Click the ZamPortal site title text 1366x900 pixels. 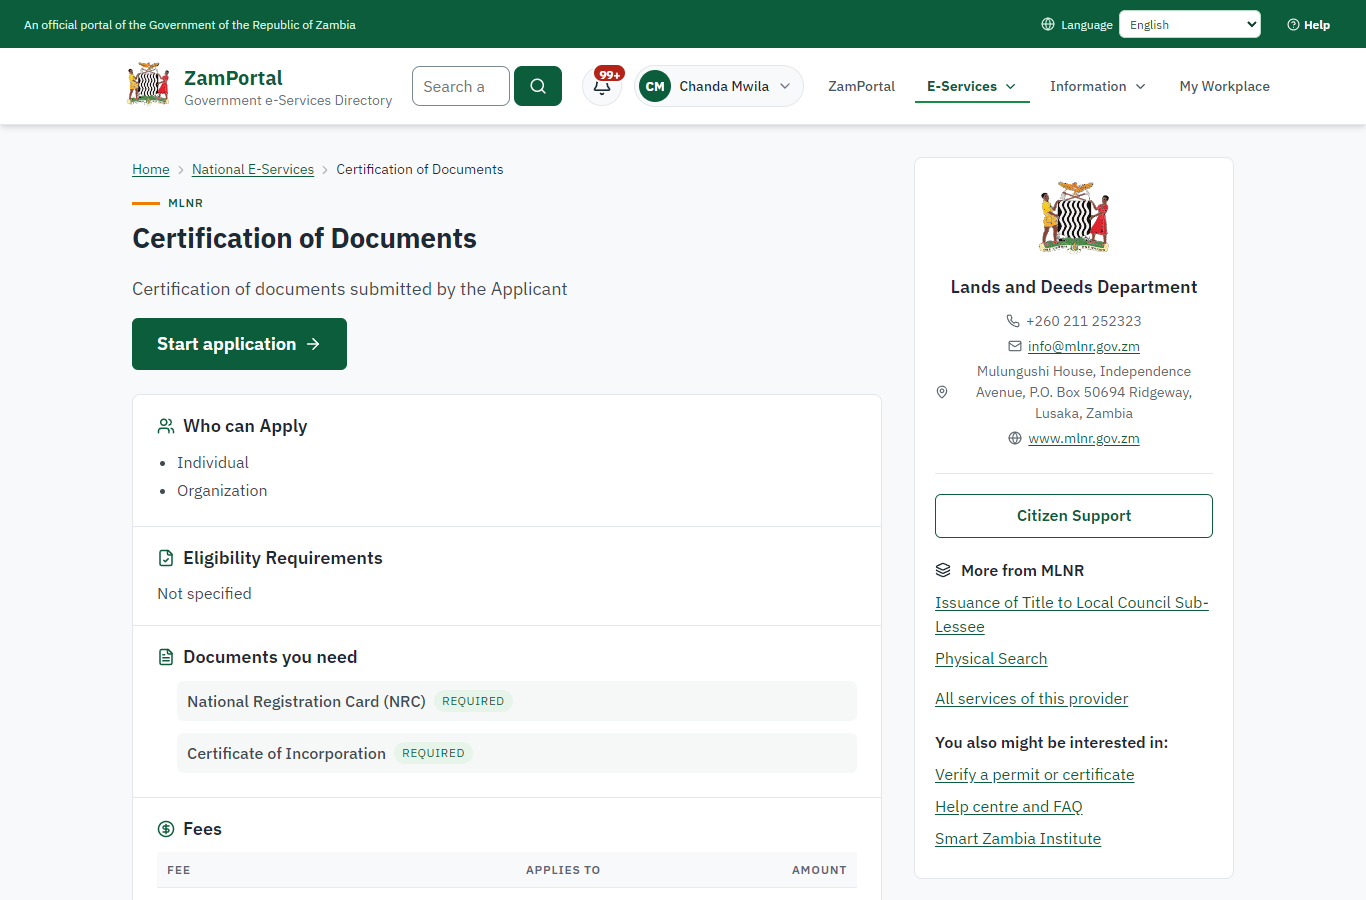233,78
